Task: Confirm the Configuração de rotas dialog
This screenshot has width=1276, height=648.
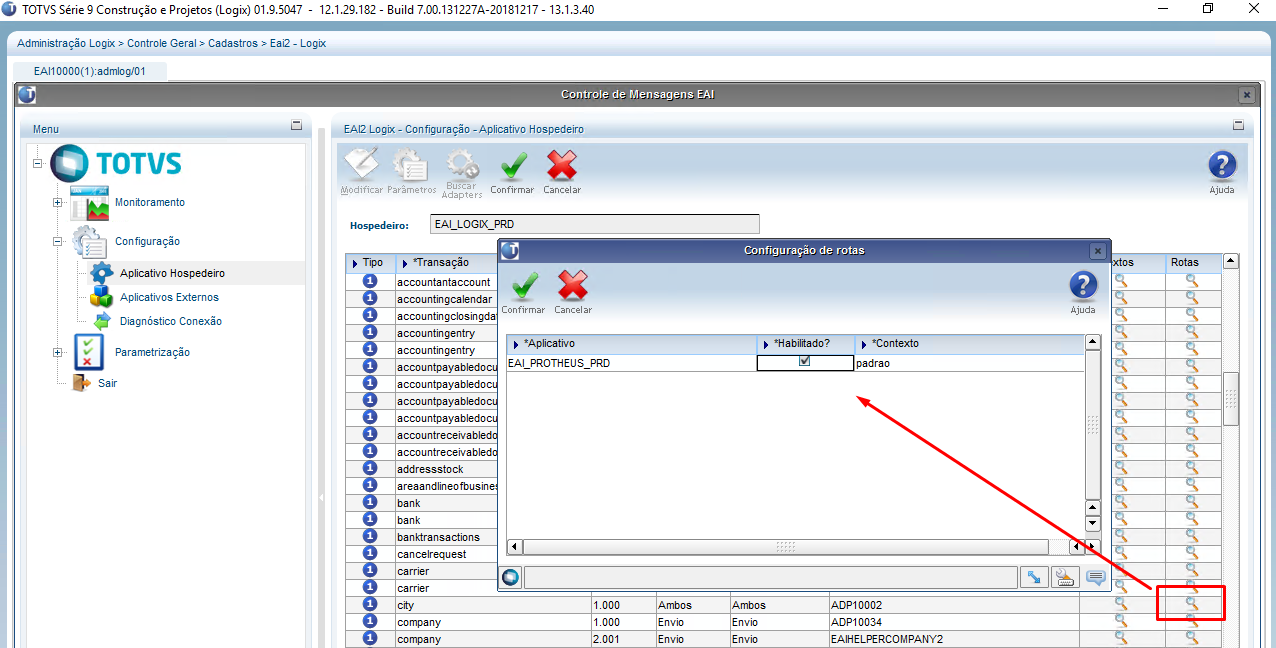Action: 522,292
